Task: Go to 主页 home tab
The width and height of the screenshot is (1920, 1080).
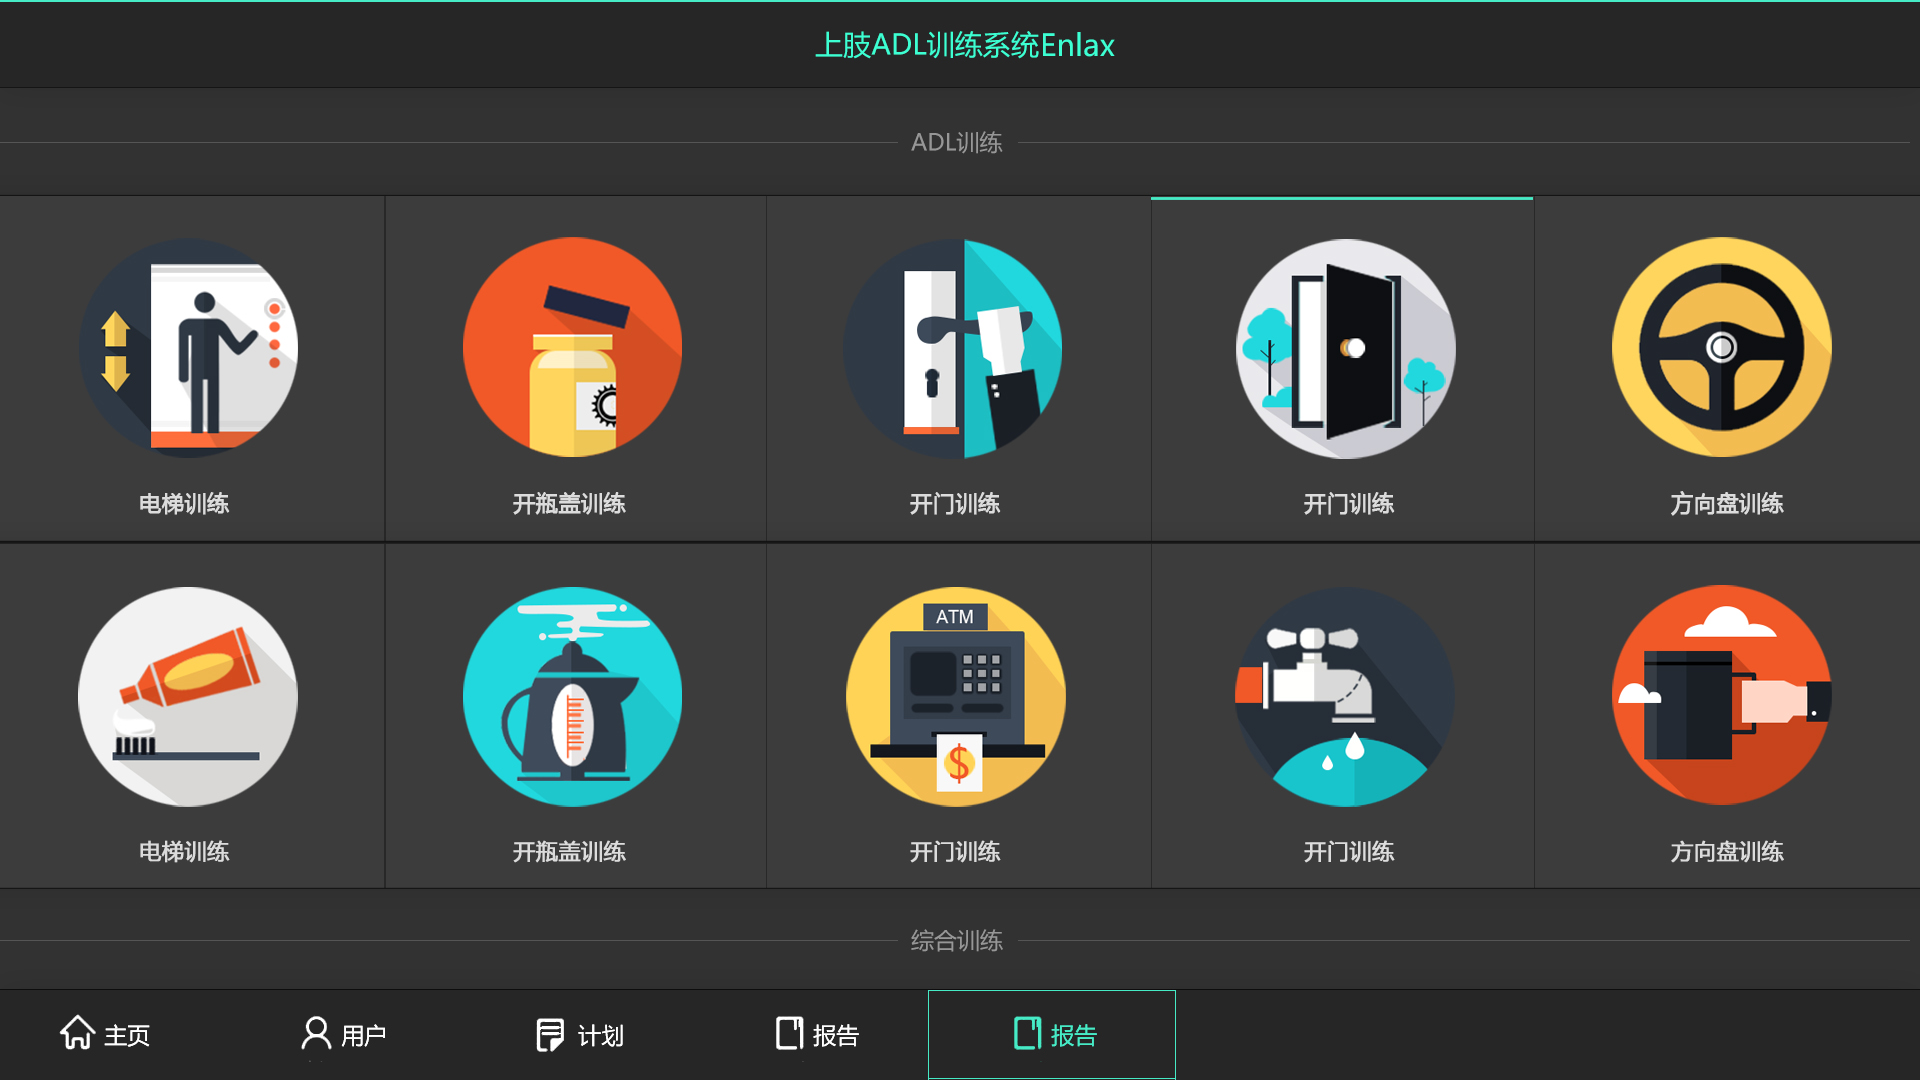Action: 106,1035
